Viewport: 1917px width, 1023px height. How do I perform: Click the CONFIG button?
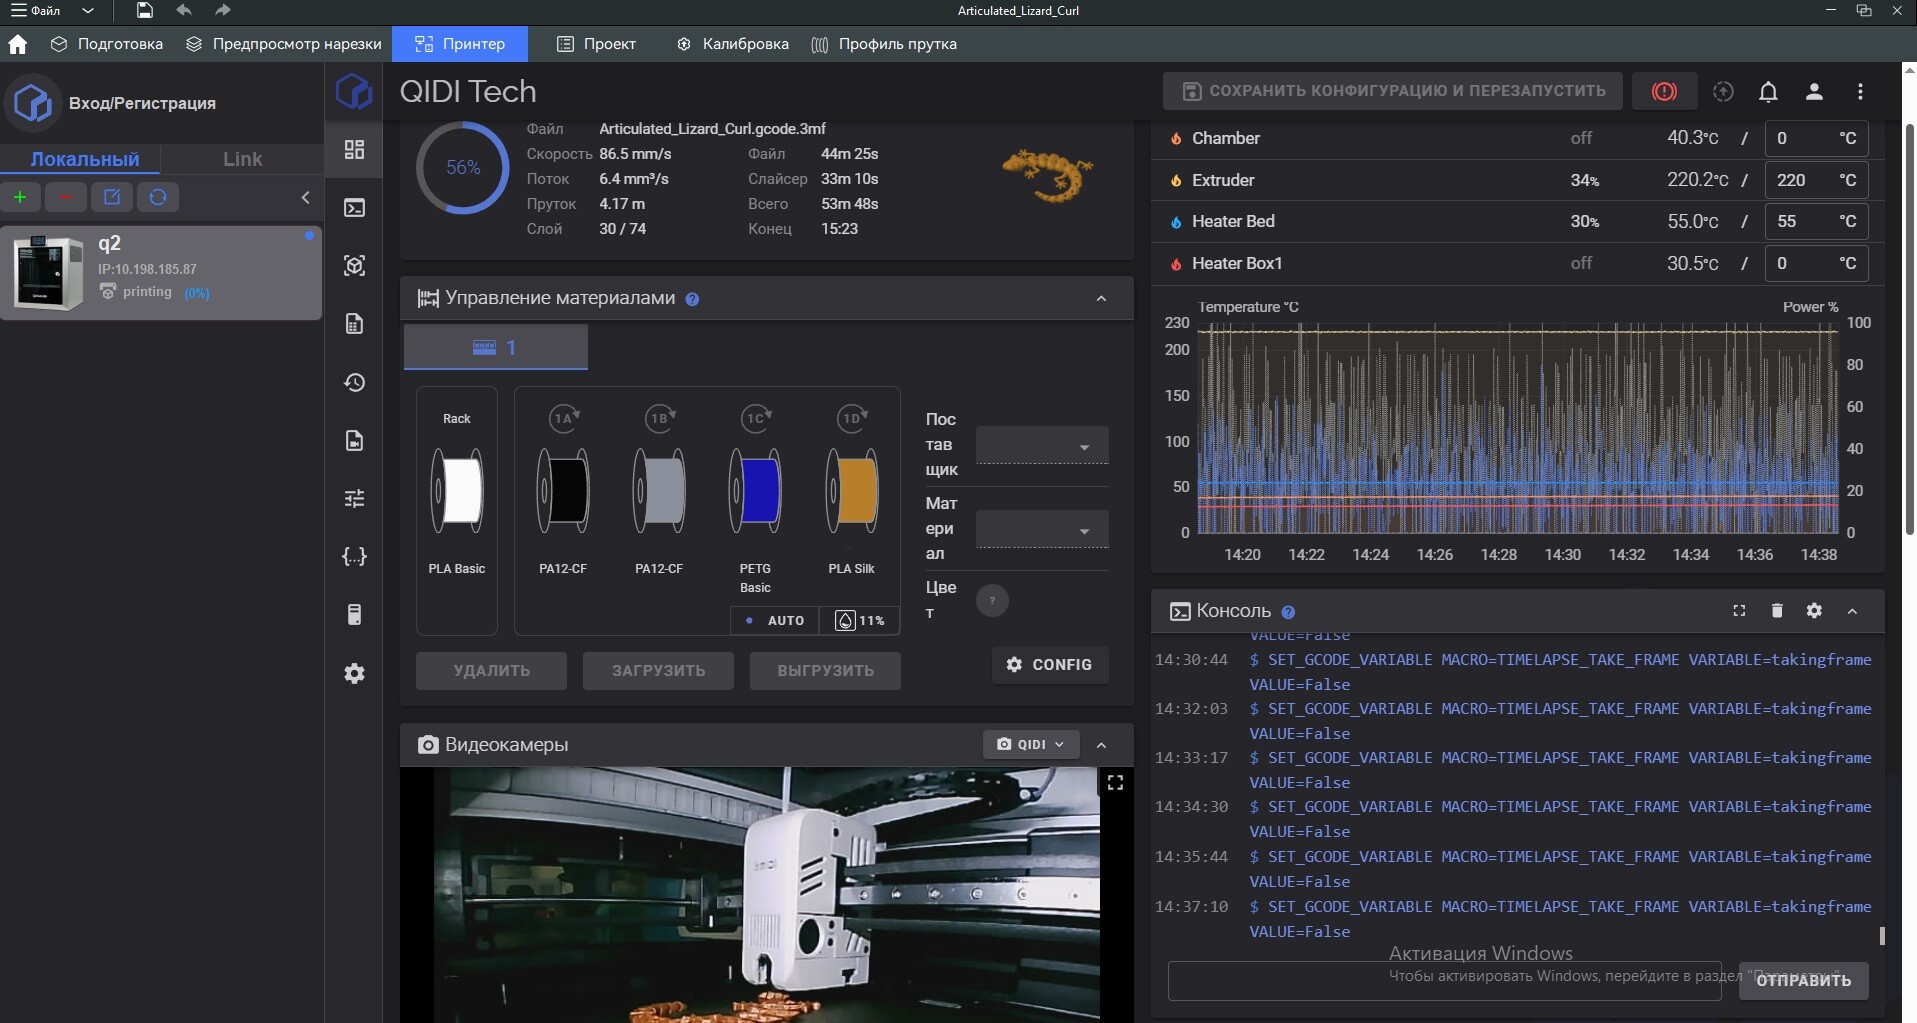[1049, 665]
